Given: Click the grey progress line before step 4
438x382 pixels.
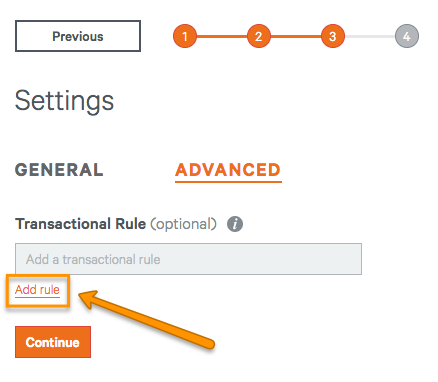Looking at the screenshot, I should point(370,36).
